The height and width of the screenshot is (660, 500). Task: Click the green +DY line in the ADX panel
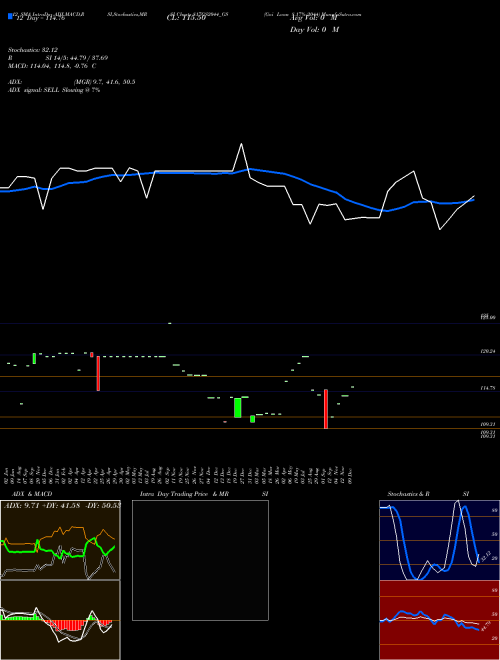[21, 551]
